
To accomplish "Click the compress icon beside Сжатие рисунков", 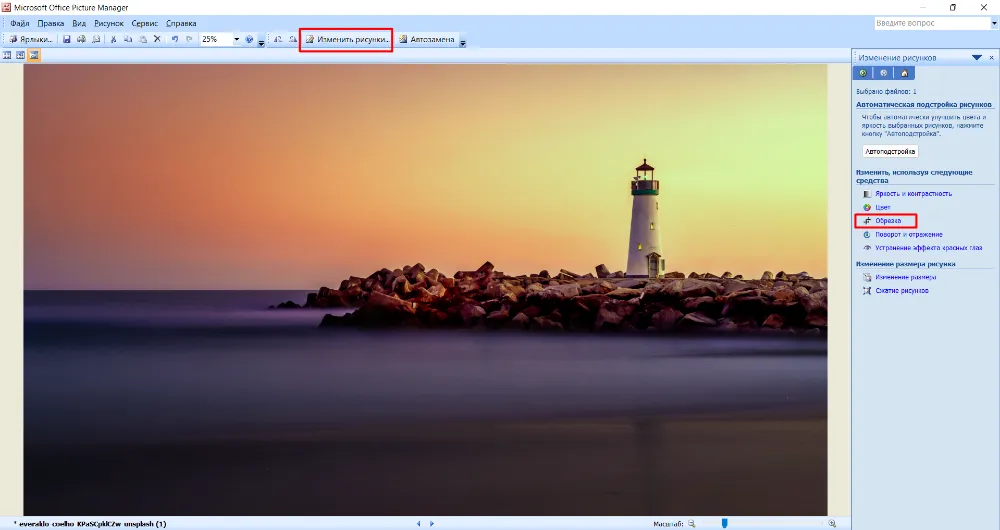I will [867, 291].
